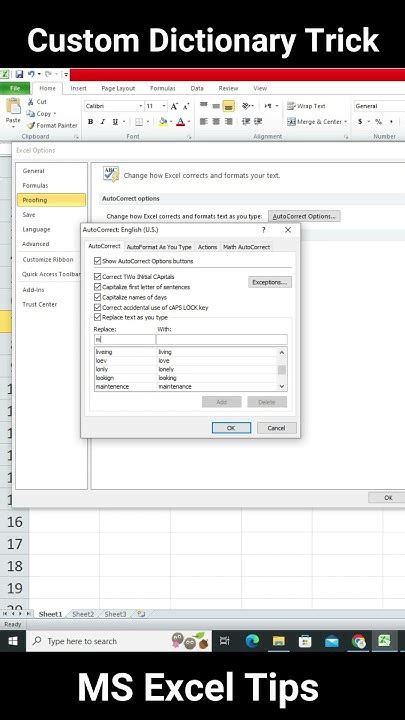Click the Undo arrow icon

coord(31,74)
